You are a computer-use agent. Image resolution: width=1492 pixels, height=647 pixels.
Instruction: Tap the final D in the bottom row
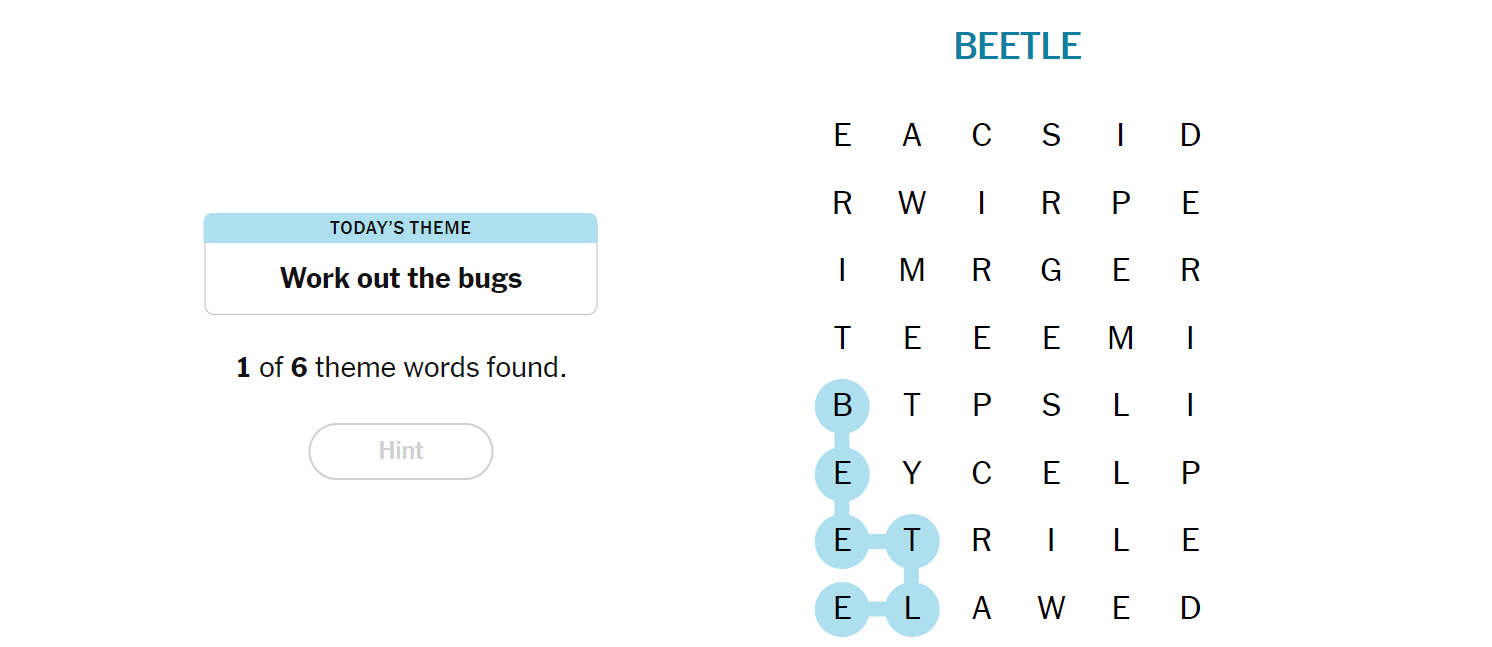(x=1191, y=607)
